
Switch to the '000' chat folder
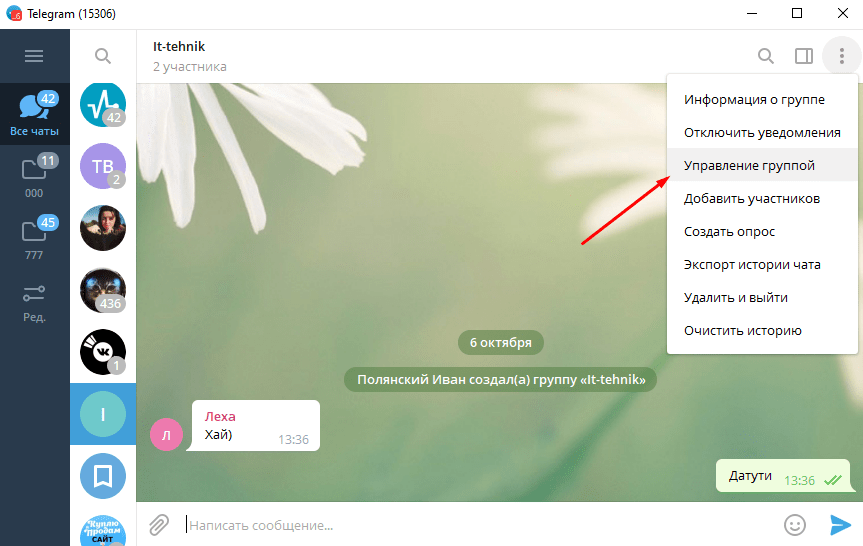tap(34, 177)
